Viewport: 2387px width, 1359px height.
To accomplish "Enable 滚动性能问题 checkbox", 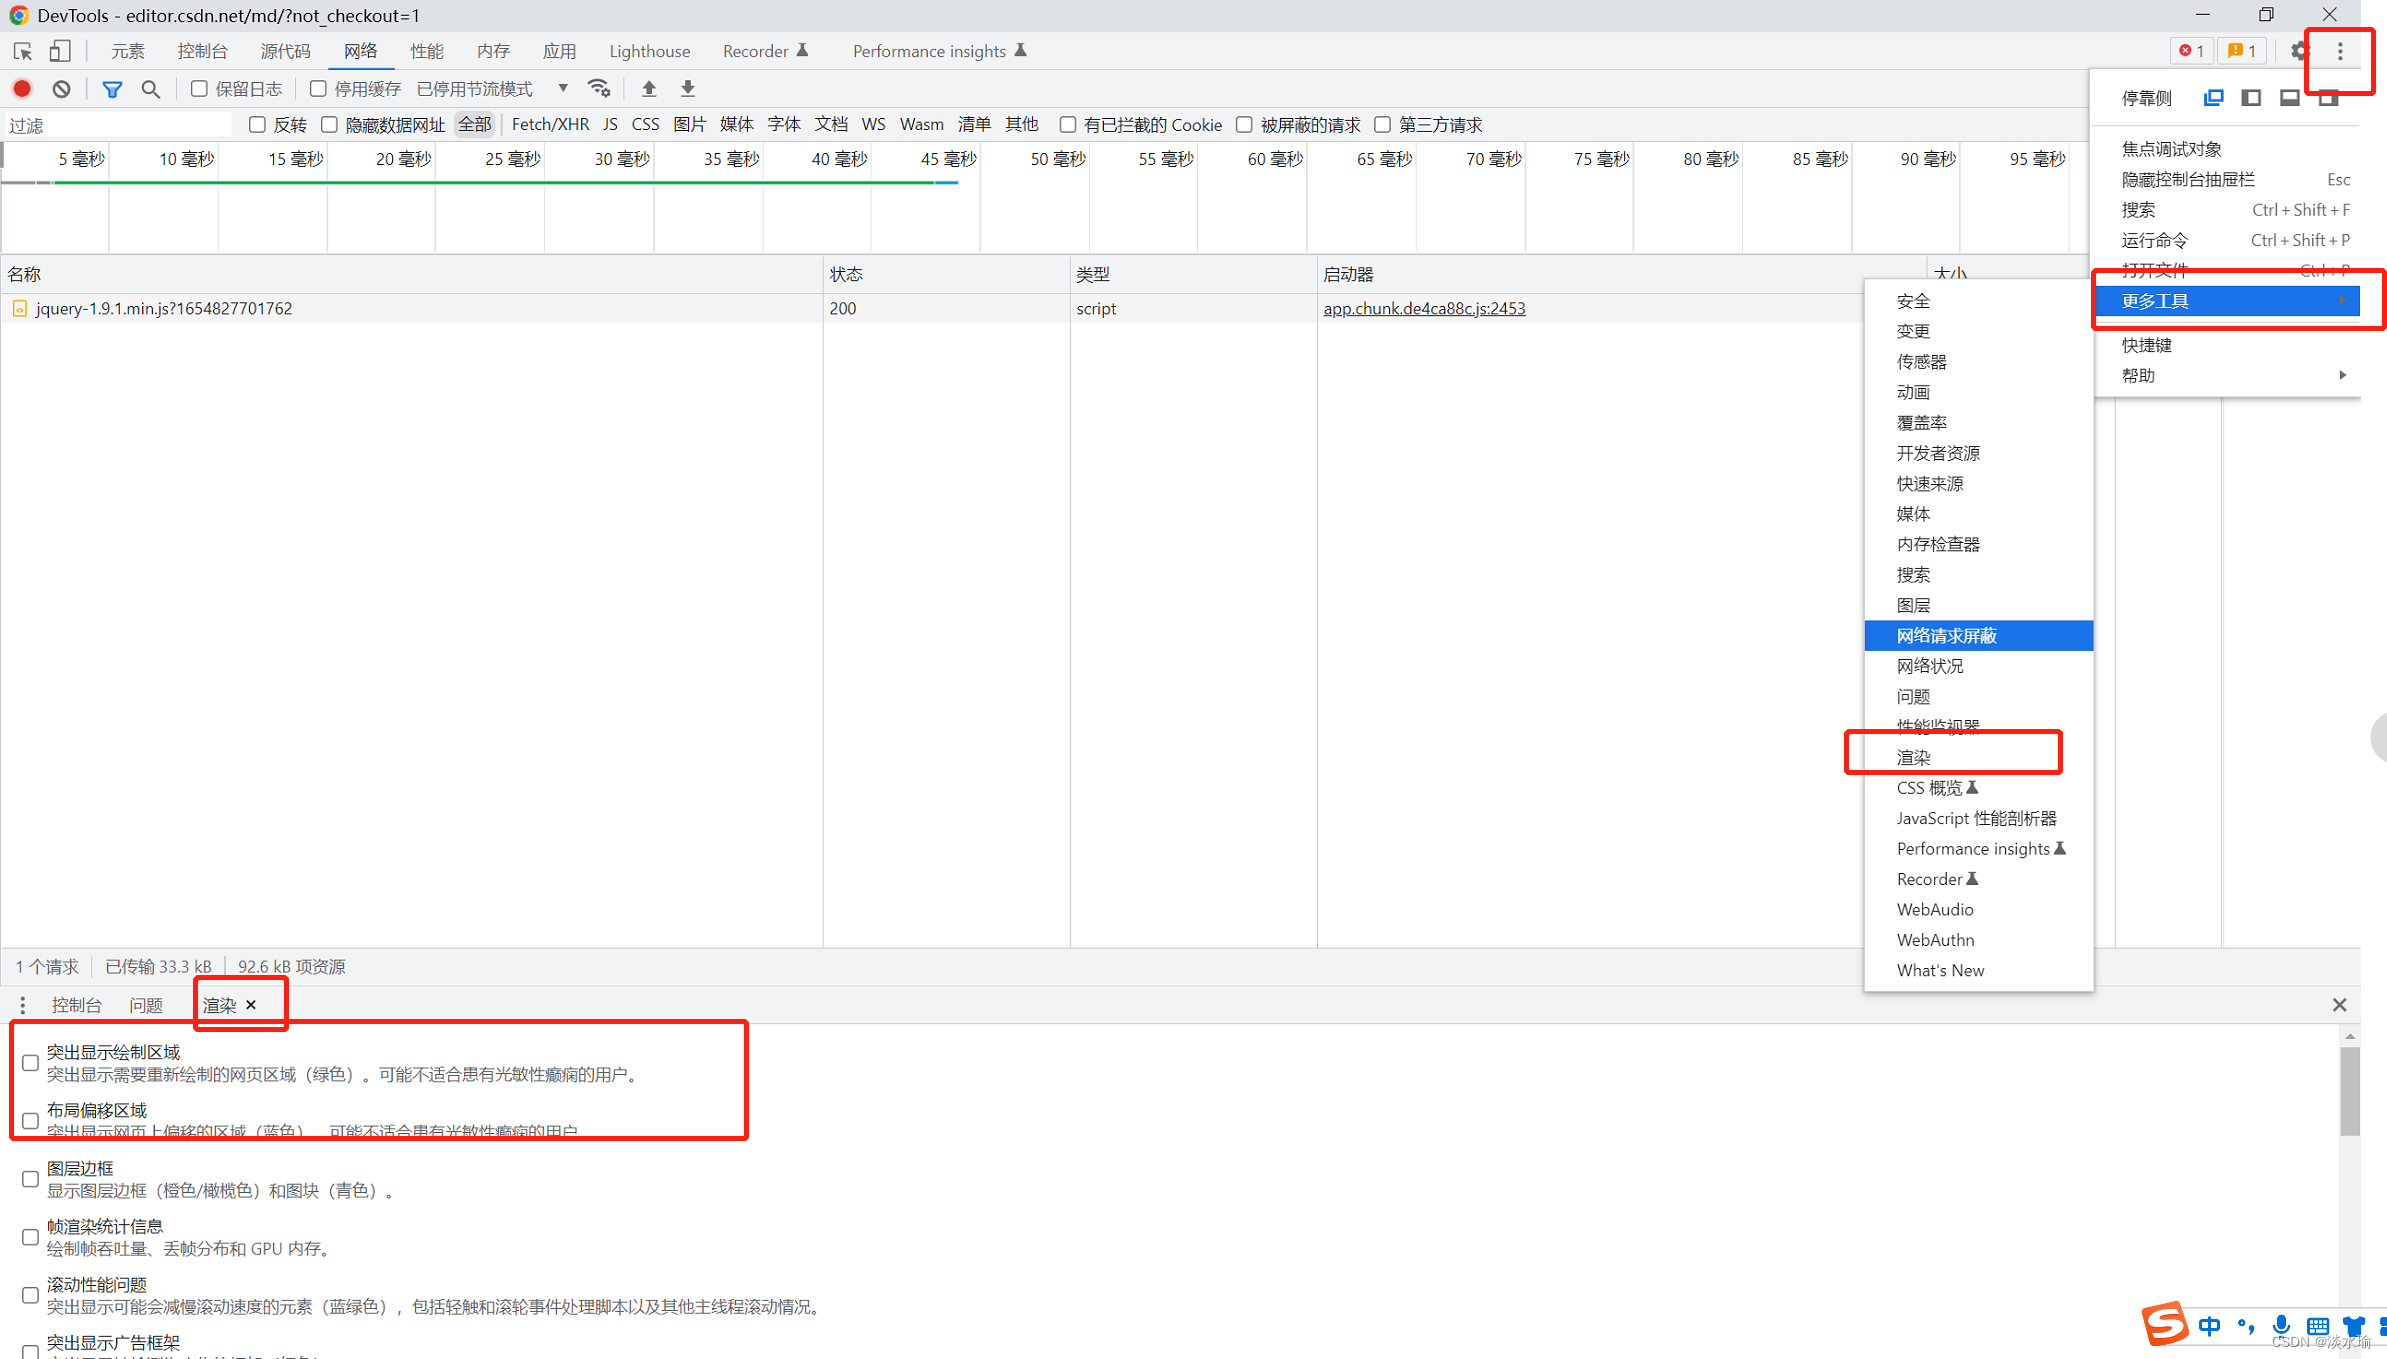I will 30,1295.
